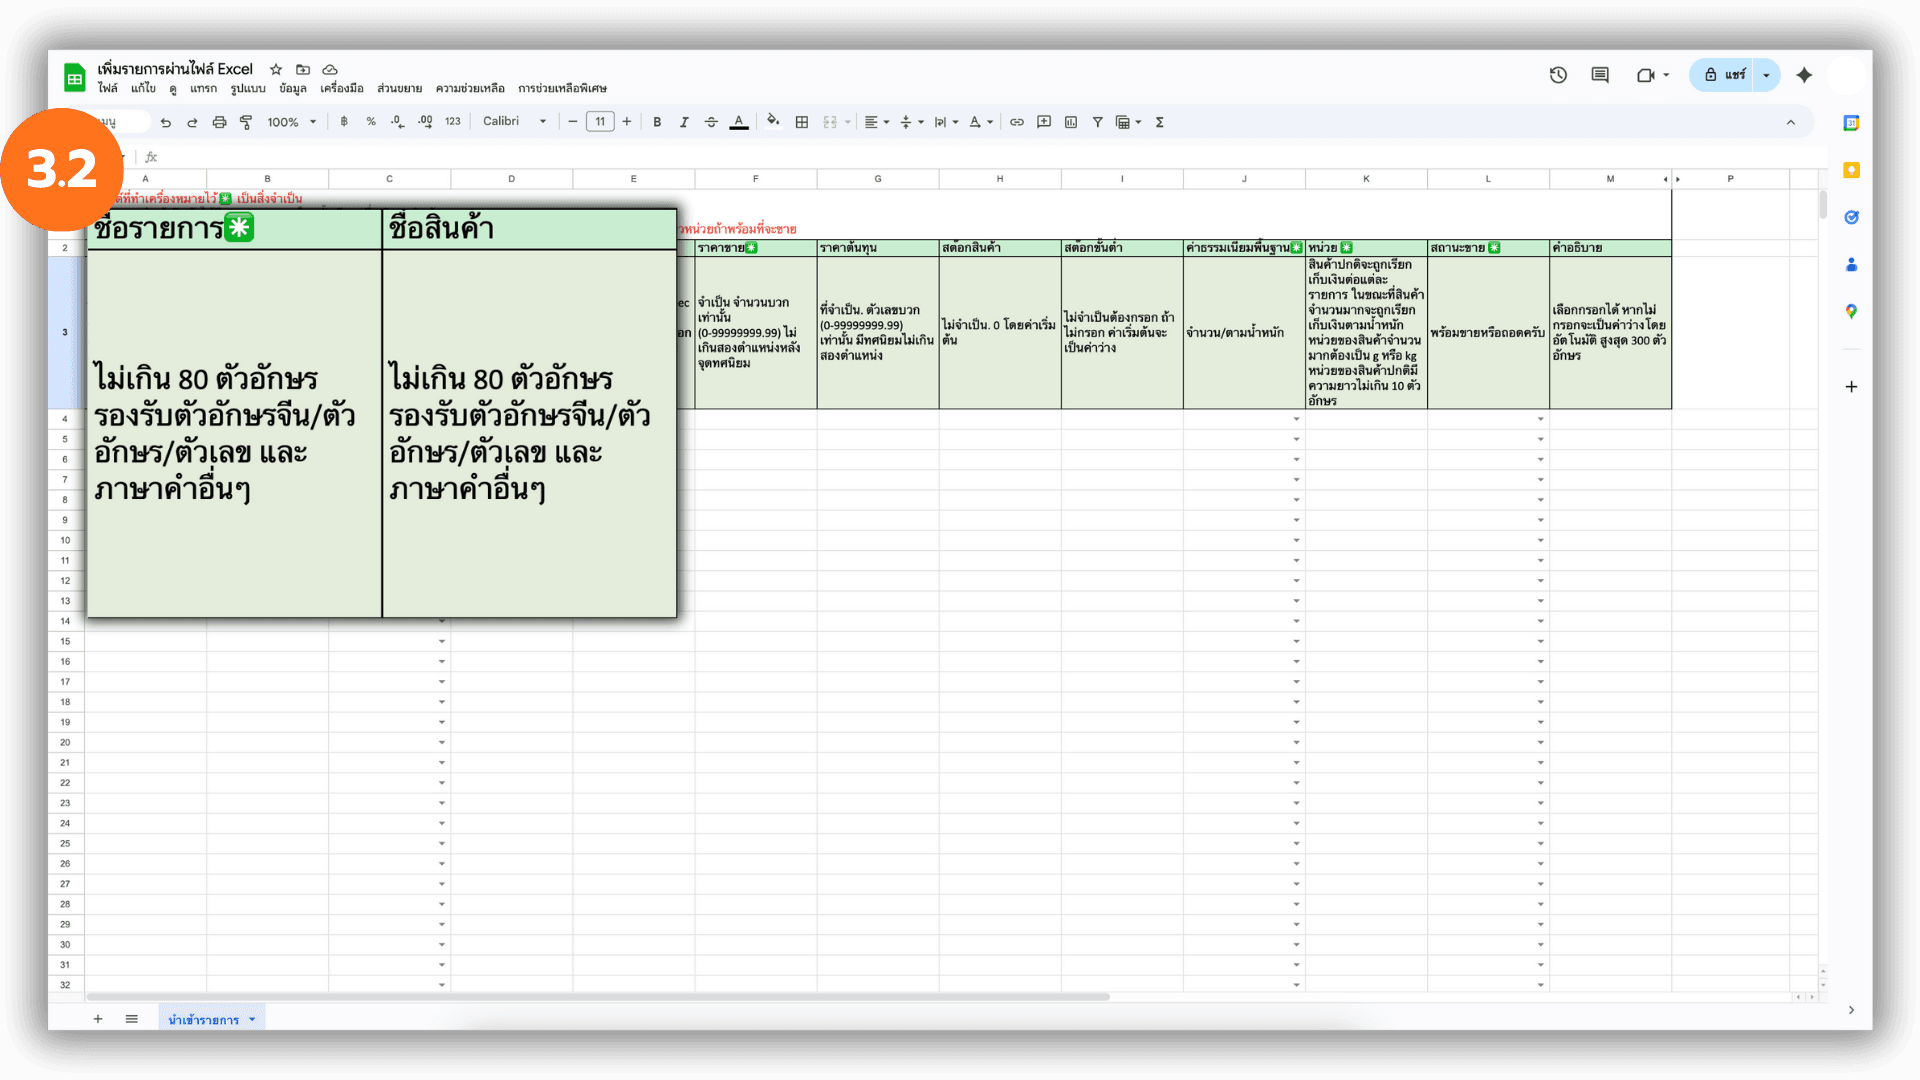Star this spreadsheet

[276, 69]
